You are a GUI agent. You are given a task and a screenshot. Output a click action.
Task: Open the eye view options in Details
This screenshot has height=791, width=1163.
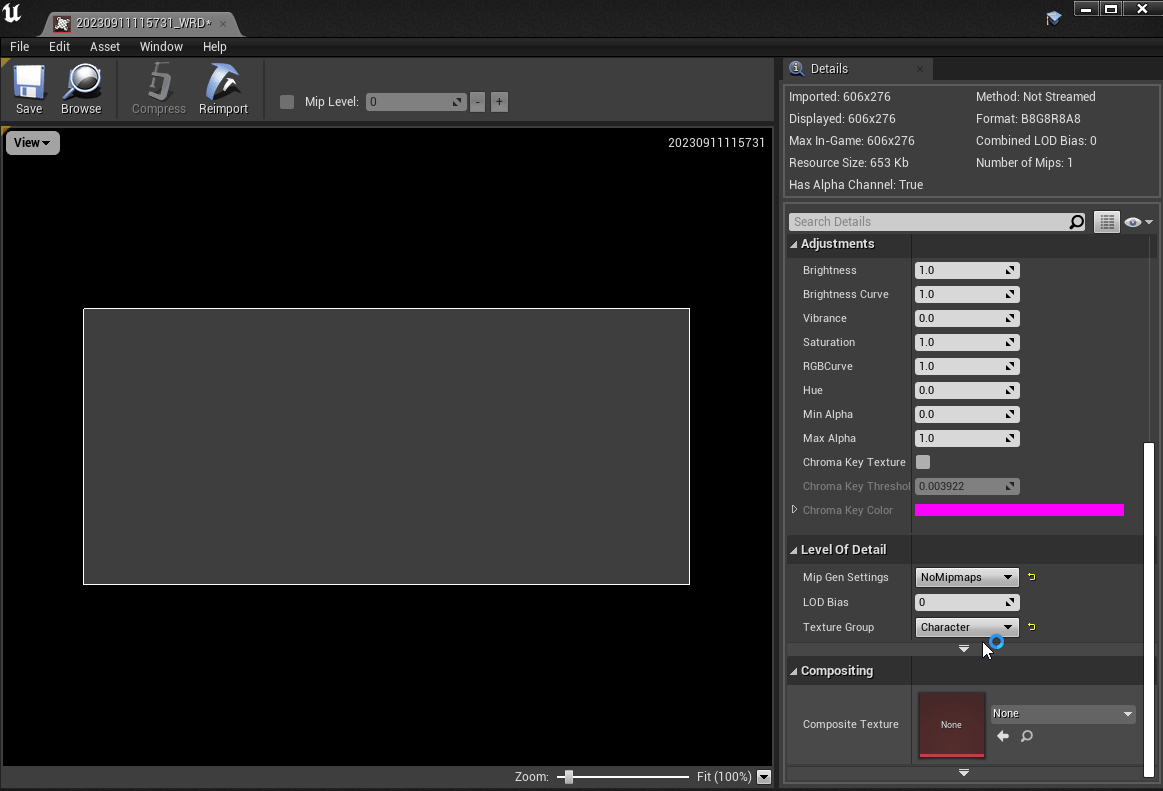[1138, 222]
